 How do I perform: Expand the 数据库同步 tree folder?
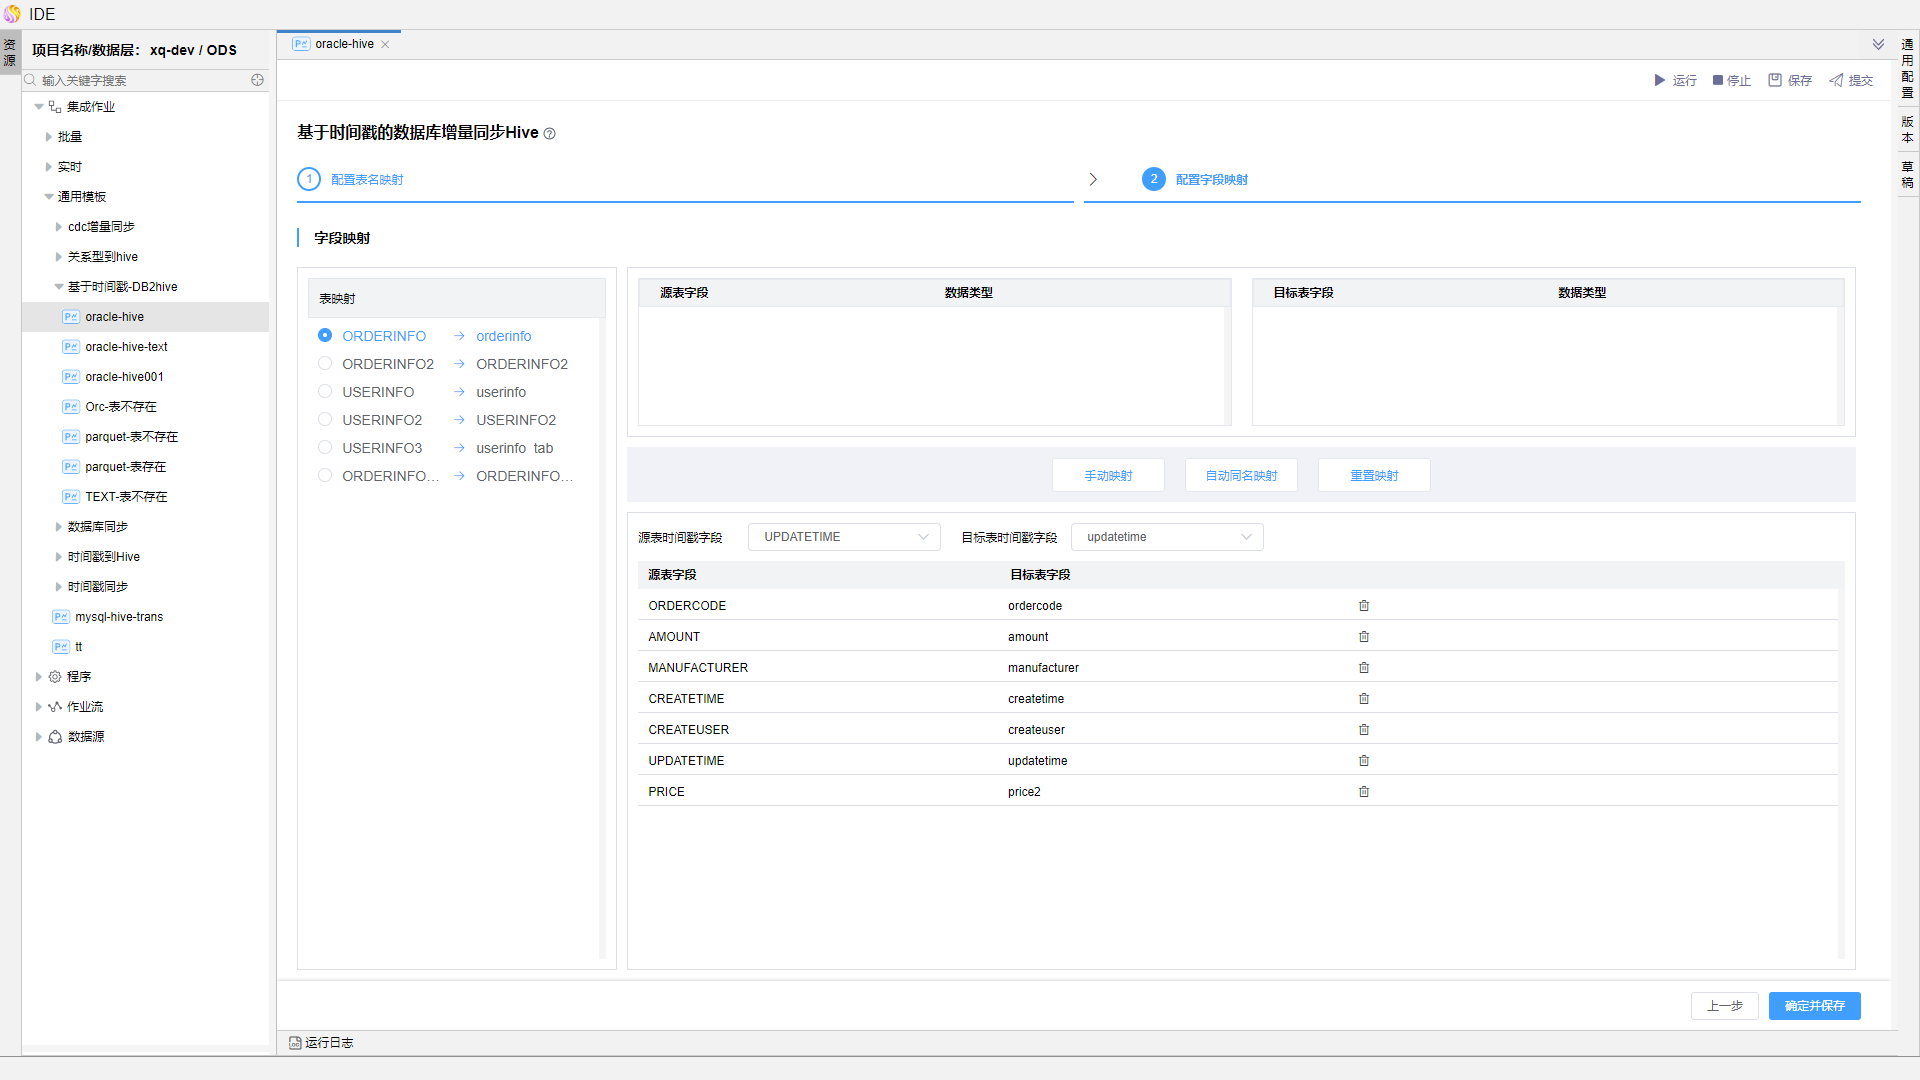59,527
